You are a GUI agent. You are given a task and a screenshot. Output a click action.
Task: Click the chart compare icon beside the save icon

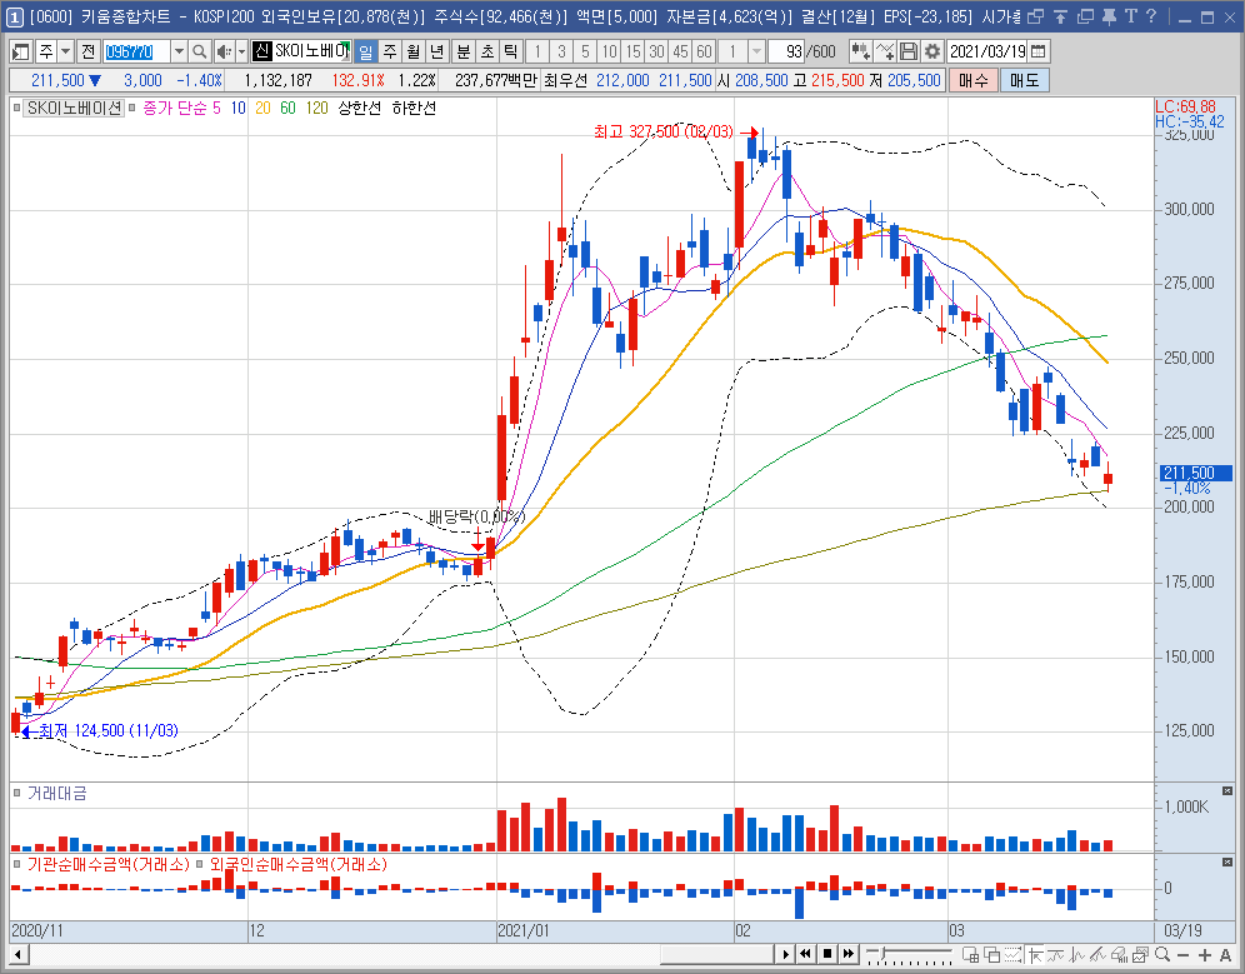tap(884, 51)
